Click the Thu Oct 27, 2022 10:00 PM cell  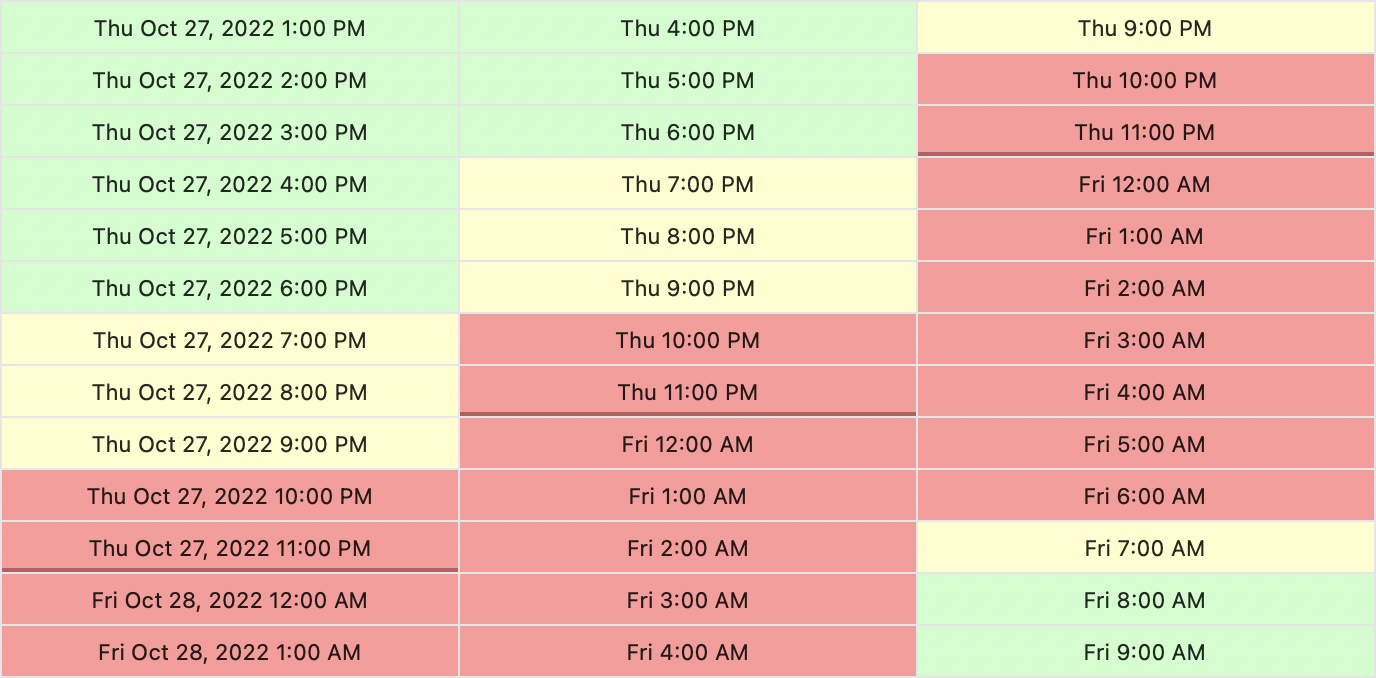[x=229, y=496]
